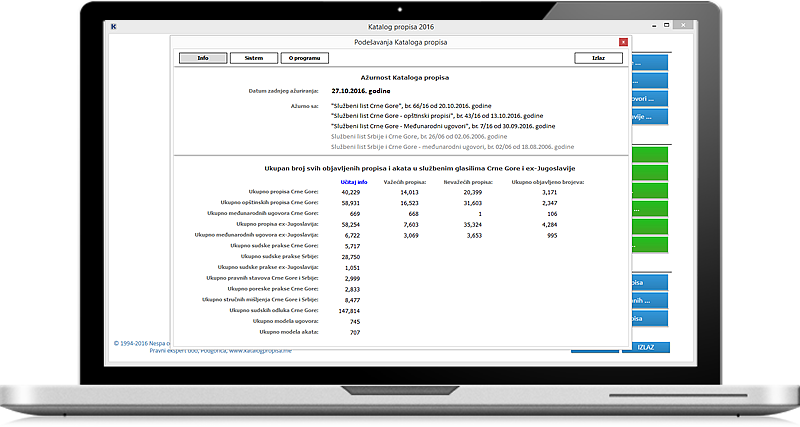Viewport: 800px width, 427px height.
Task: Click the "Ukupno pravnih stavova Crne Gore i Srbije:" label
Action: pyautogui.click(x=262, y=278)
